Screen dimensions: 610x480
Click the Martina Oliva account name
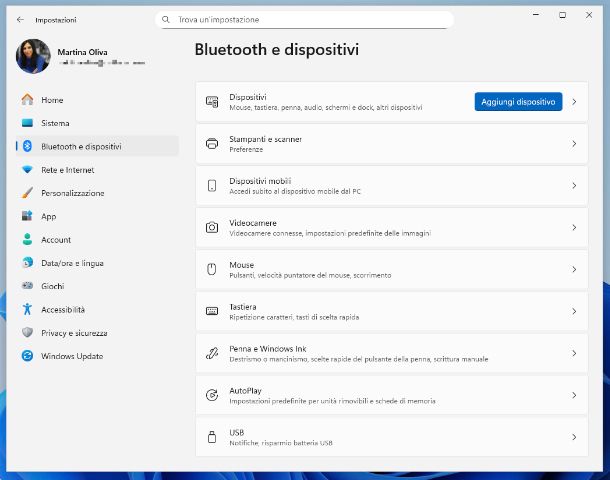pos(82,52)
